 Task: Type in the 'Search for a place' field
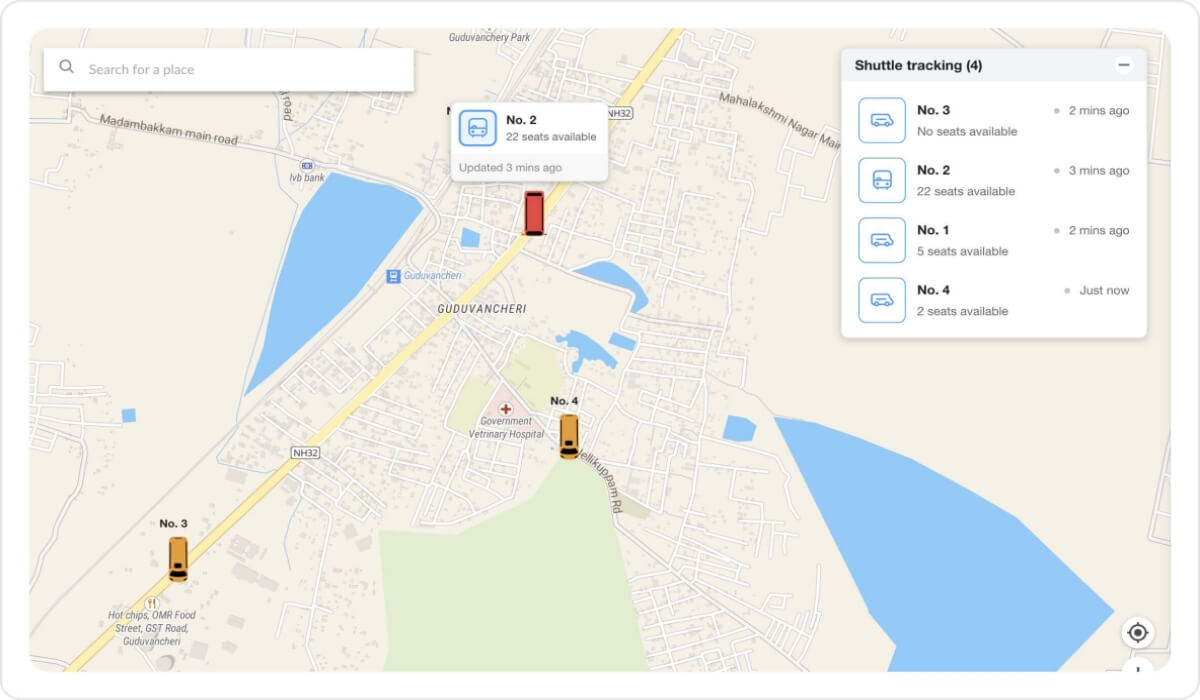(240, 69)
